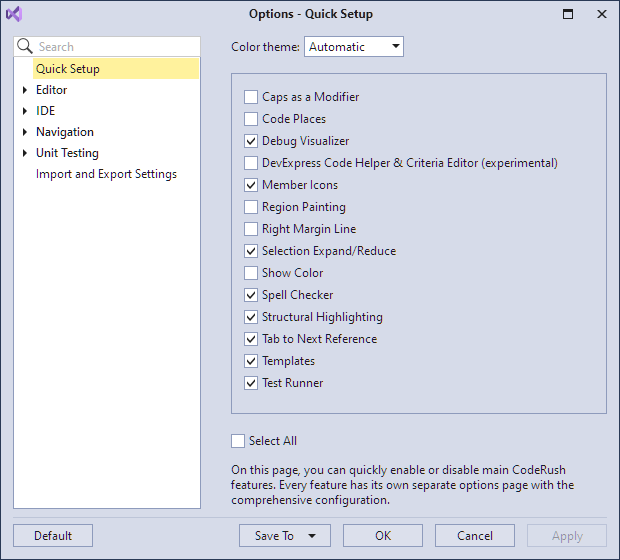Click the 'Options - Quick Setup' title

click(311, 14)
